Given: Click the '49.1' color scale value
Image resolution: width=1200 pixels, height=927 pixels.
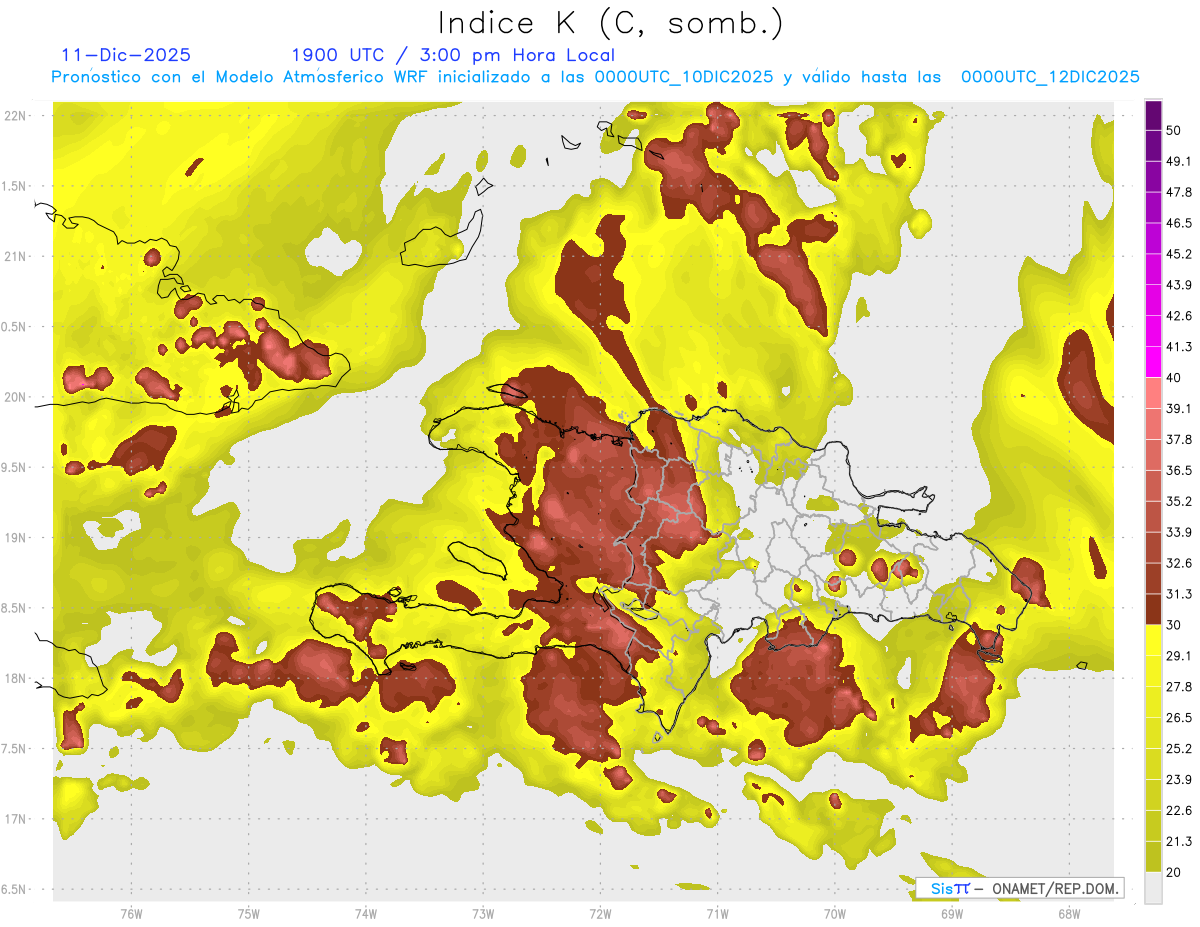Looking at the screenshot, I should tap(1179, 161).
